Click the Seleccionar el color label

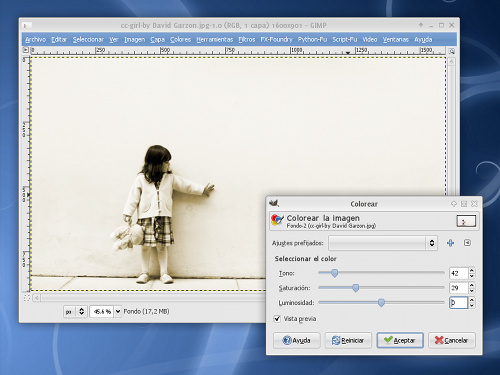click(305, 259)
